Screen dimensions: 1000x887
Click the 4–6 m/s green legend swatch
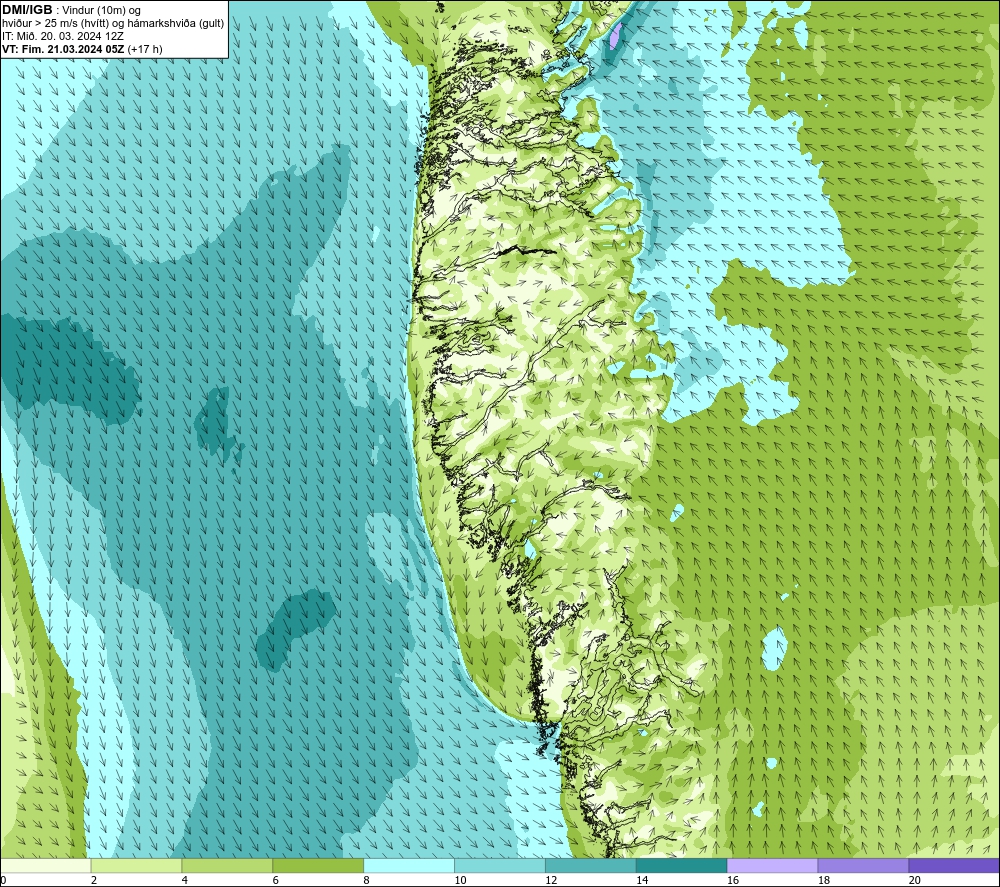coord(227,865)
